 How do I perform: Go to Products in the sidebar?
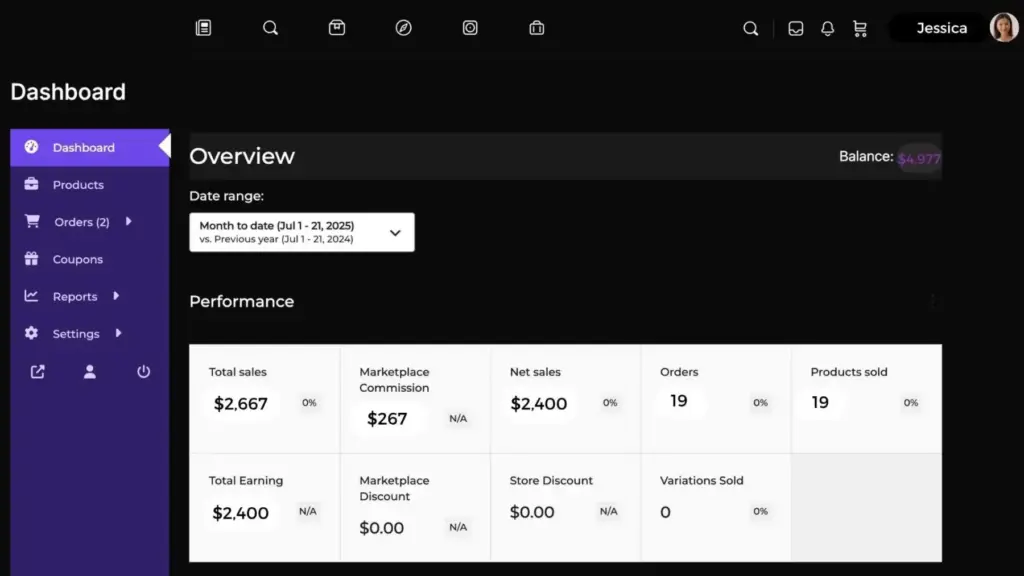coord(78,185)
